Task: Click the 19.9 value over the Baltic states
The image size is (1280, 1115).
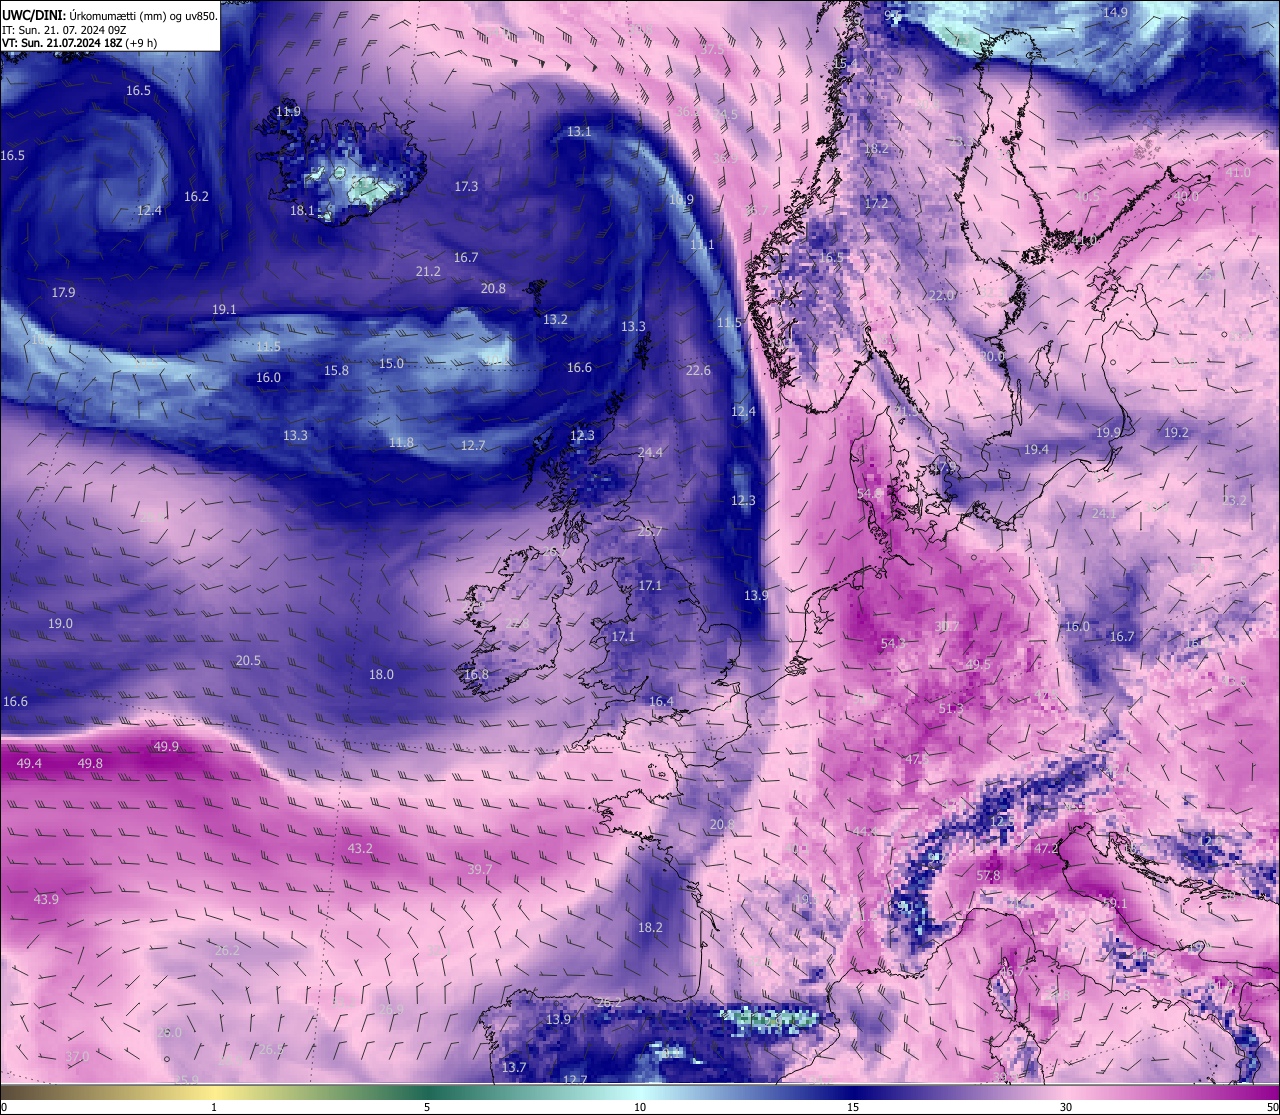Action: [1108, 433]
